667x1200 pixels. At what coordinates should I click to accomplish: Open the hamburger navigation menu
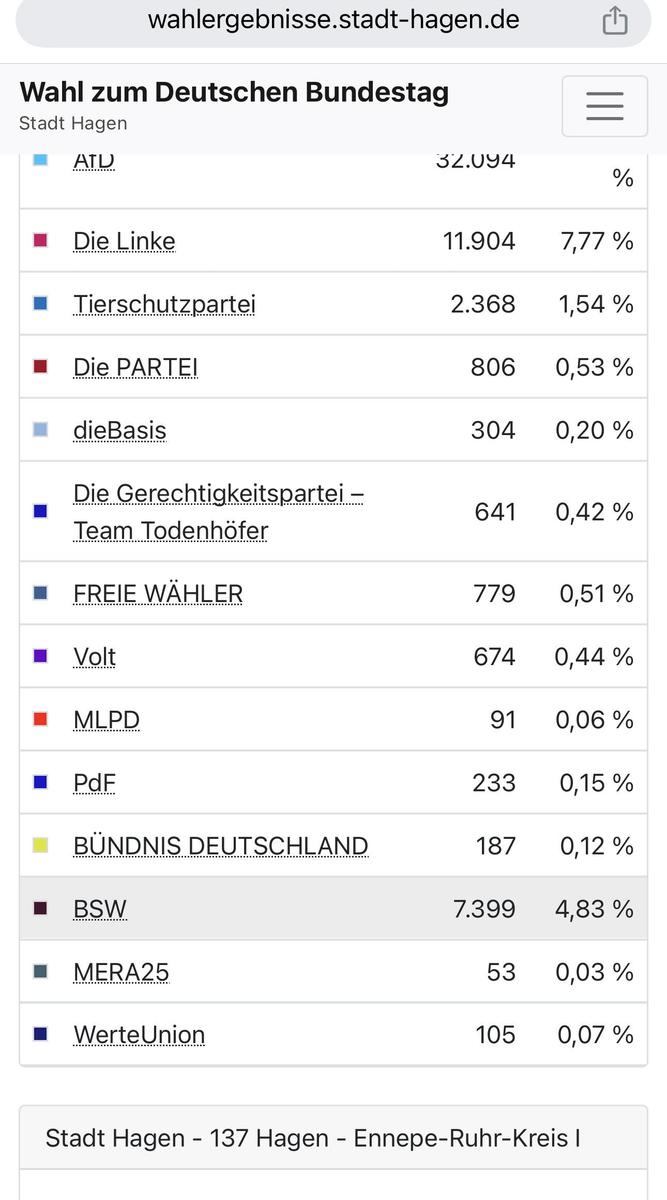(604, 106)
